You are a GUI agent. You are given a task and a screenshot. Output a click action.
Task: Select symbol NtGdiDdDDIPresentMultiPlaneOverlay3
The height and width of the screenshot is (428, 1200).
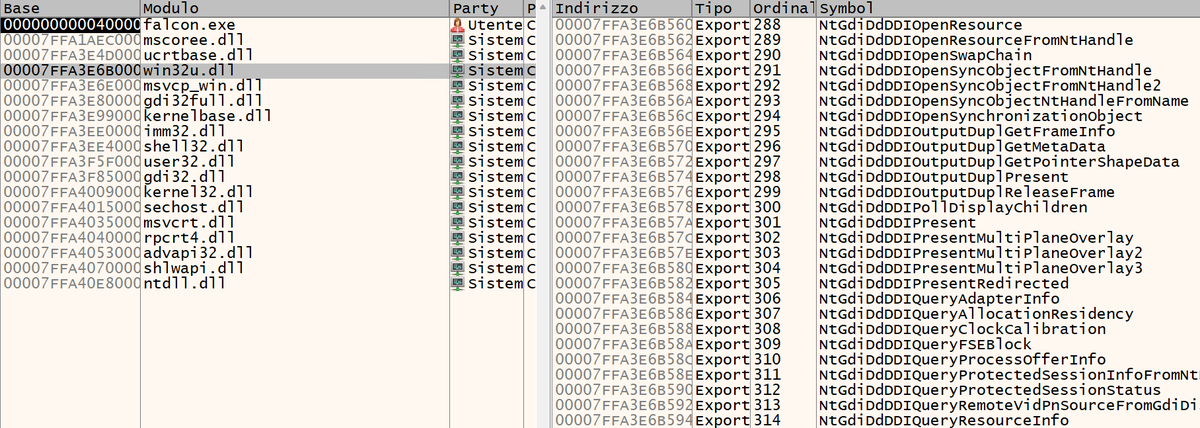(981, 268)
